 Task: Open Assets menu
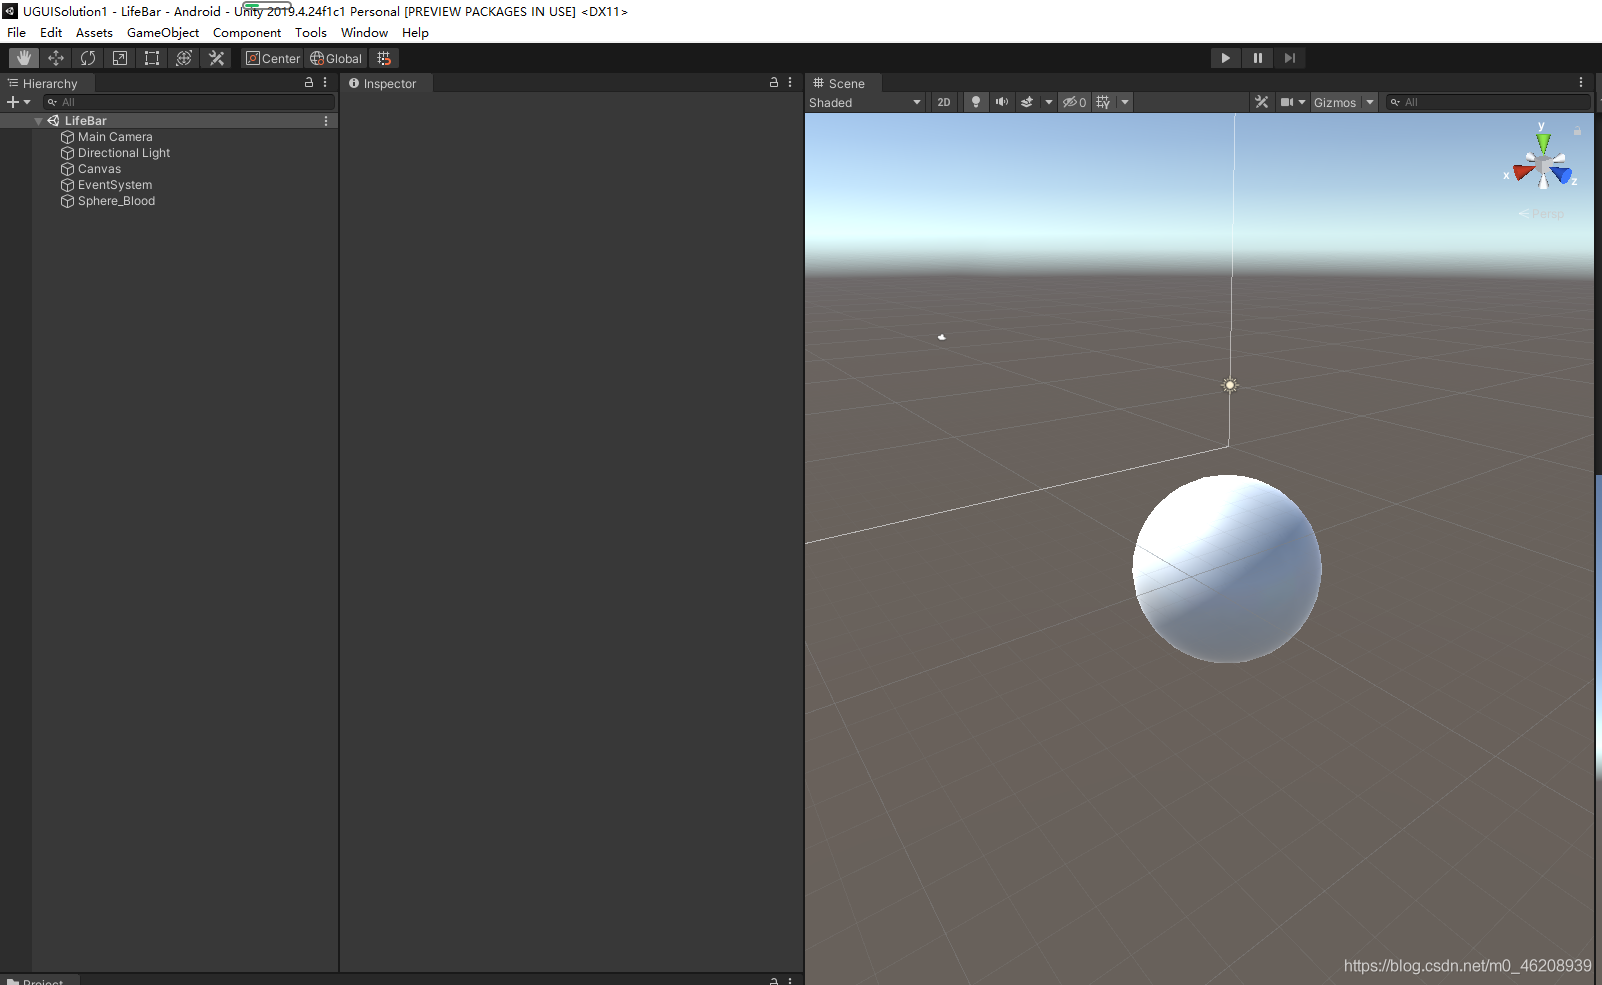click(94, 32)
